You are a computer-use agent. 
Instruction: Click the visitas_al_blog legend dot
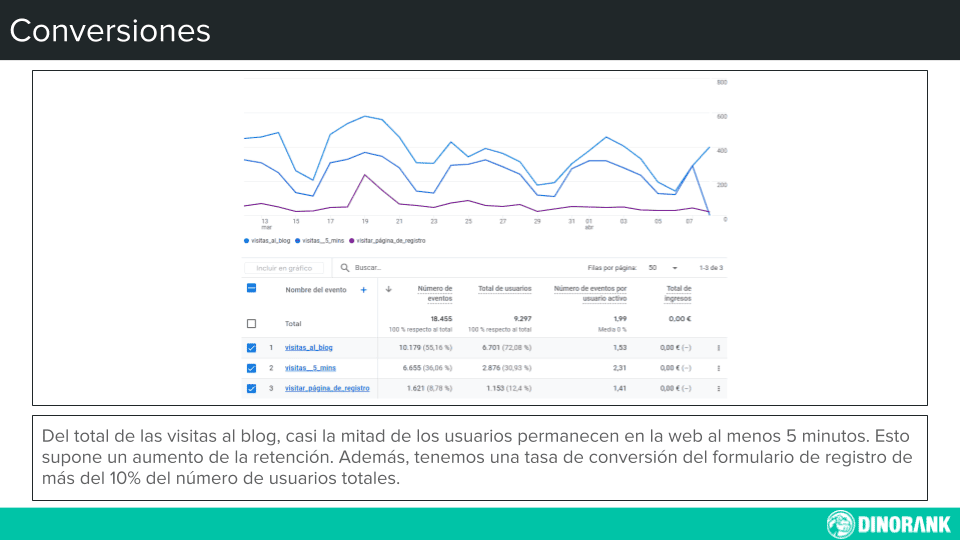point(246,241)
